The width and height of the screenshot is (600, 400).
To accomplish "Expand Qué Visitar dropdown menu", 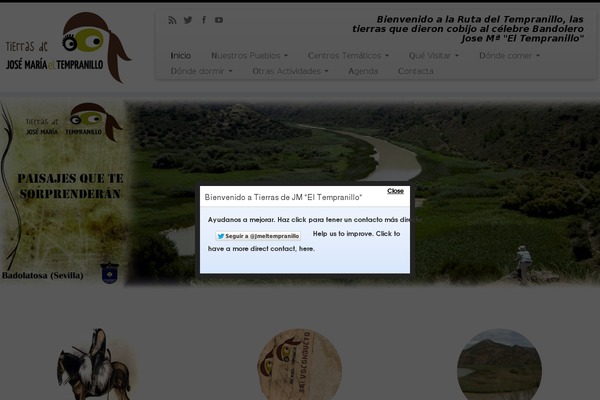I will pyautogui.click(x=434, y=56).
